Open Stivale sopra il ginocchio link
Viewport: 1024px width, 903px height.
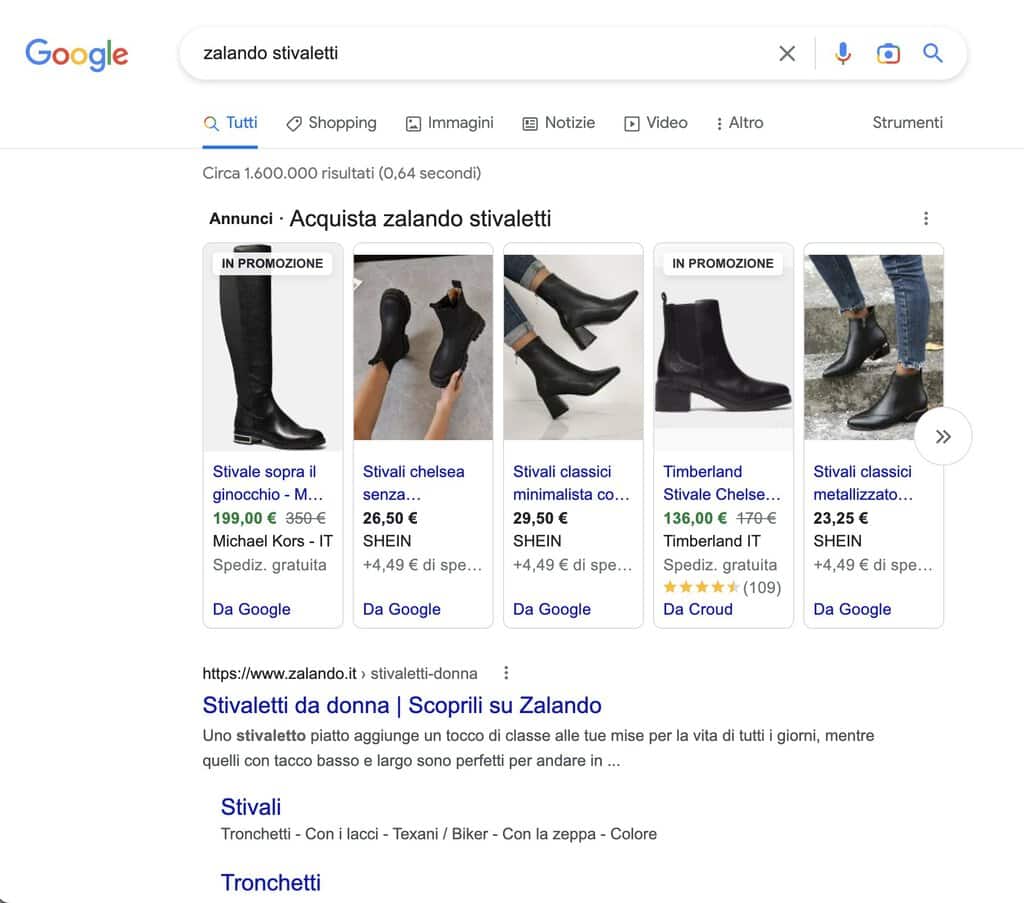pos(268,483)
